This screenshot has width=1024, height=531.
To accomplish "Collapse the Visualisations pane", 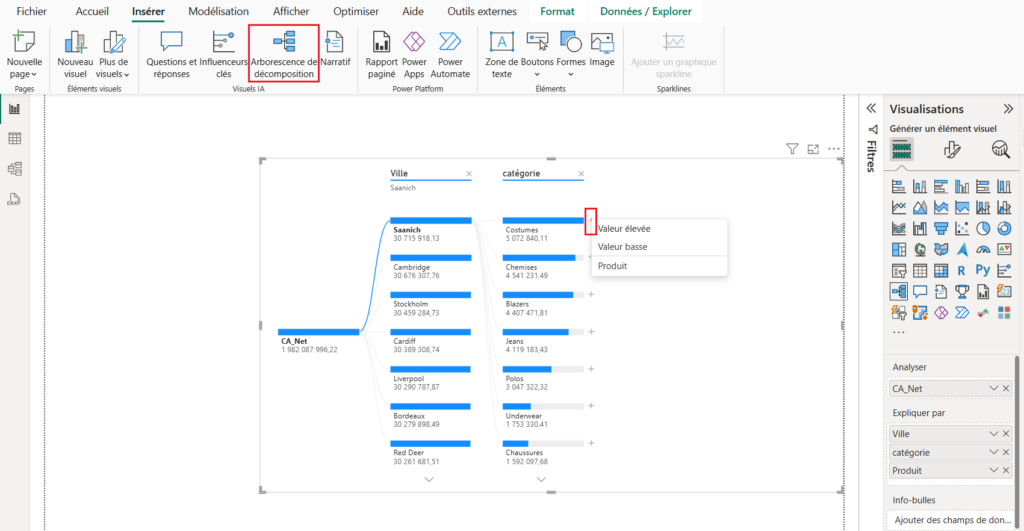I will (1008, 109).
